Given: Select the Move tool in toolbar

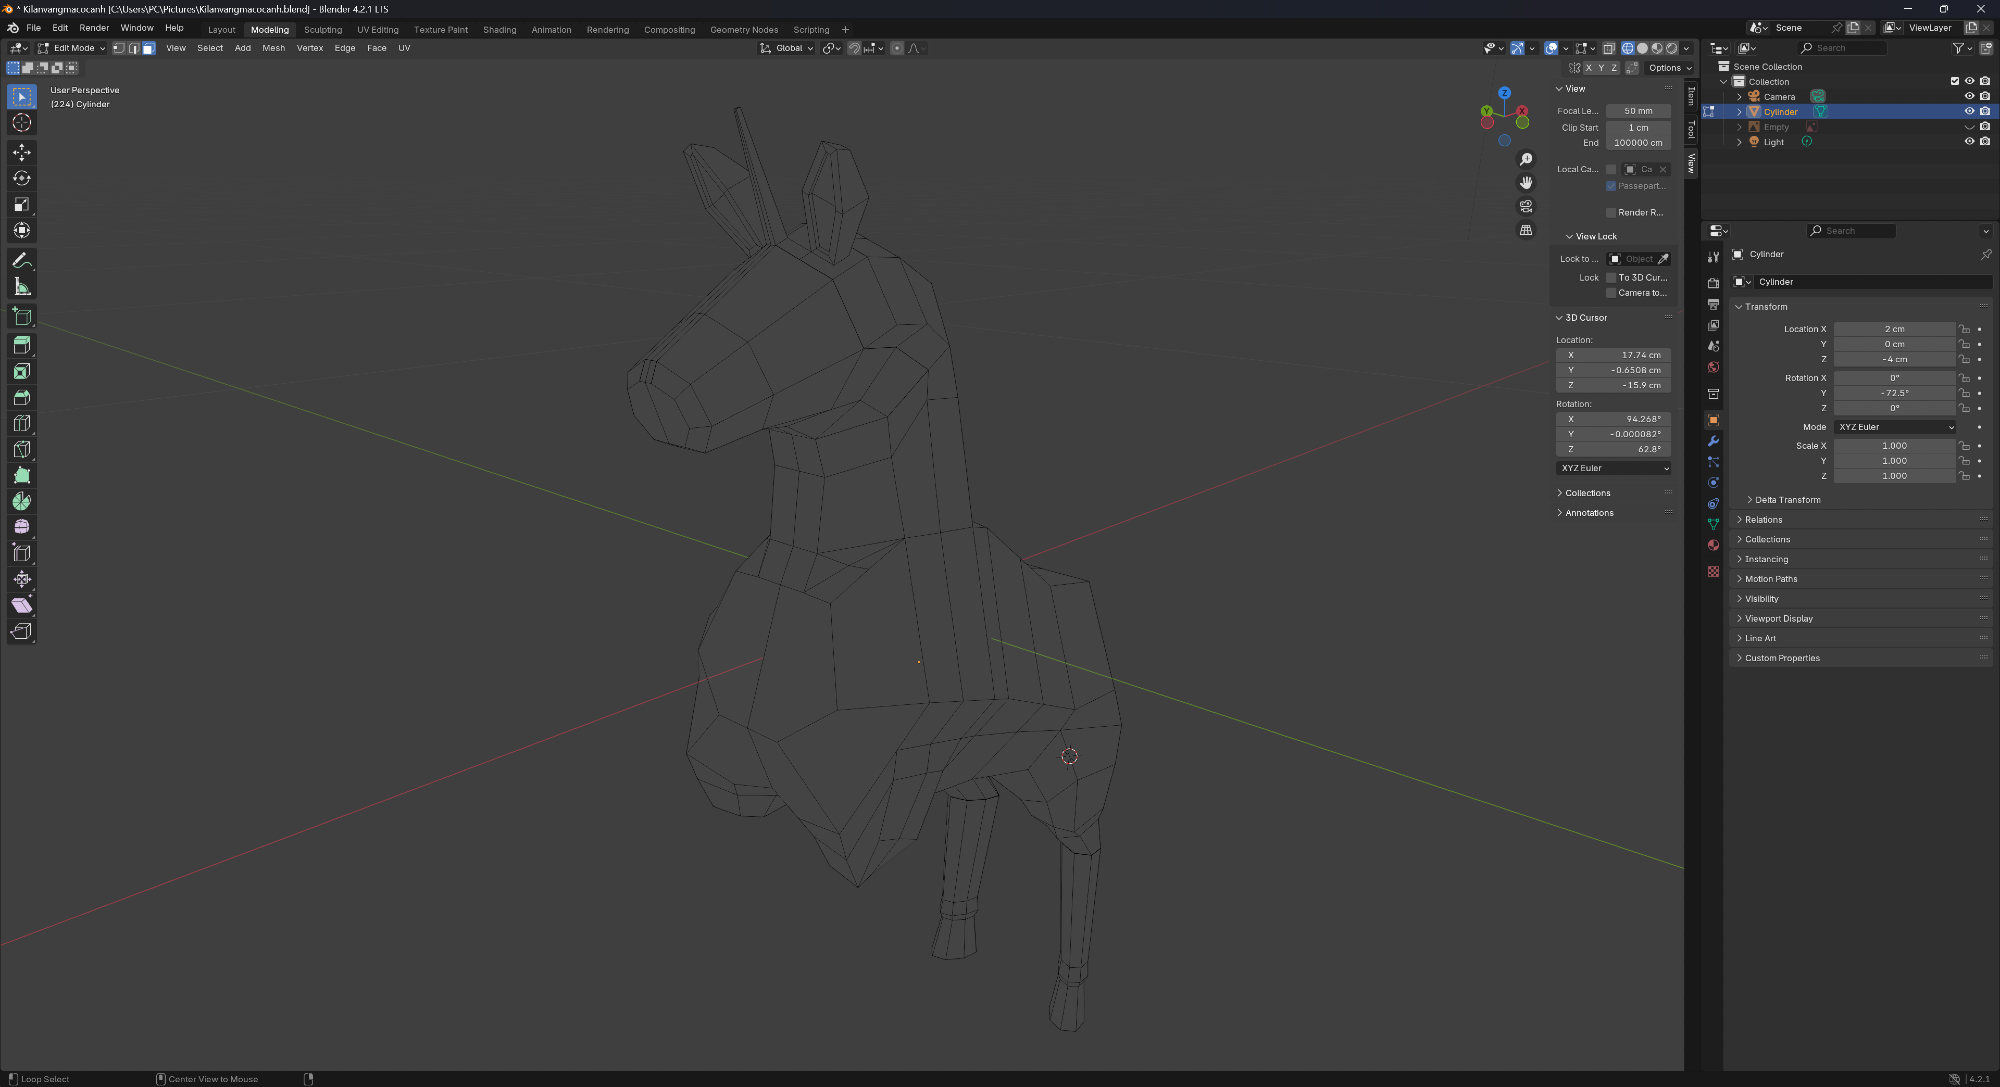Looking at the screenshot, I should (21, 152).
